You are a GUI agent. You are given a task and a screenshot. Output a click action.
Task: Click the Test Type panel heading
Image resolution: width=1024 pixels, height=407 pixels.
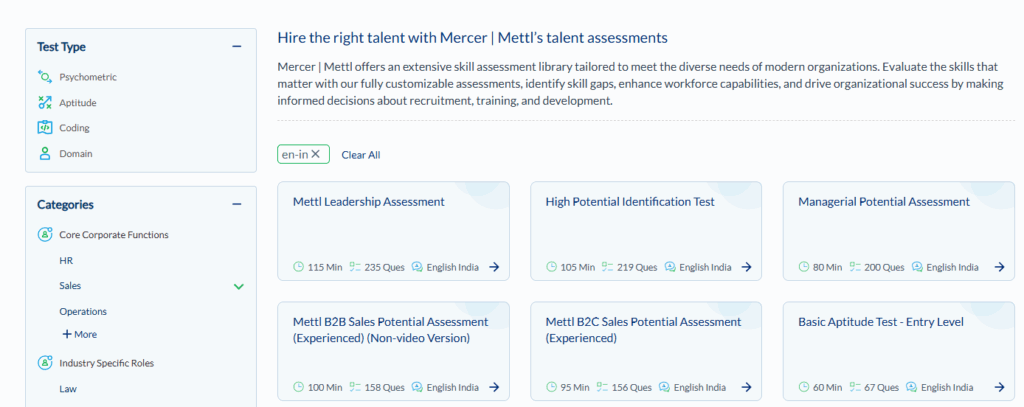point(61,47)
